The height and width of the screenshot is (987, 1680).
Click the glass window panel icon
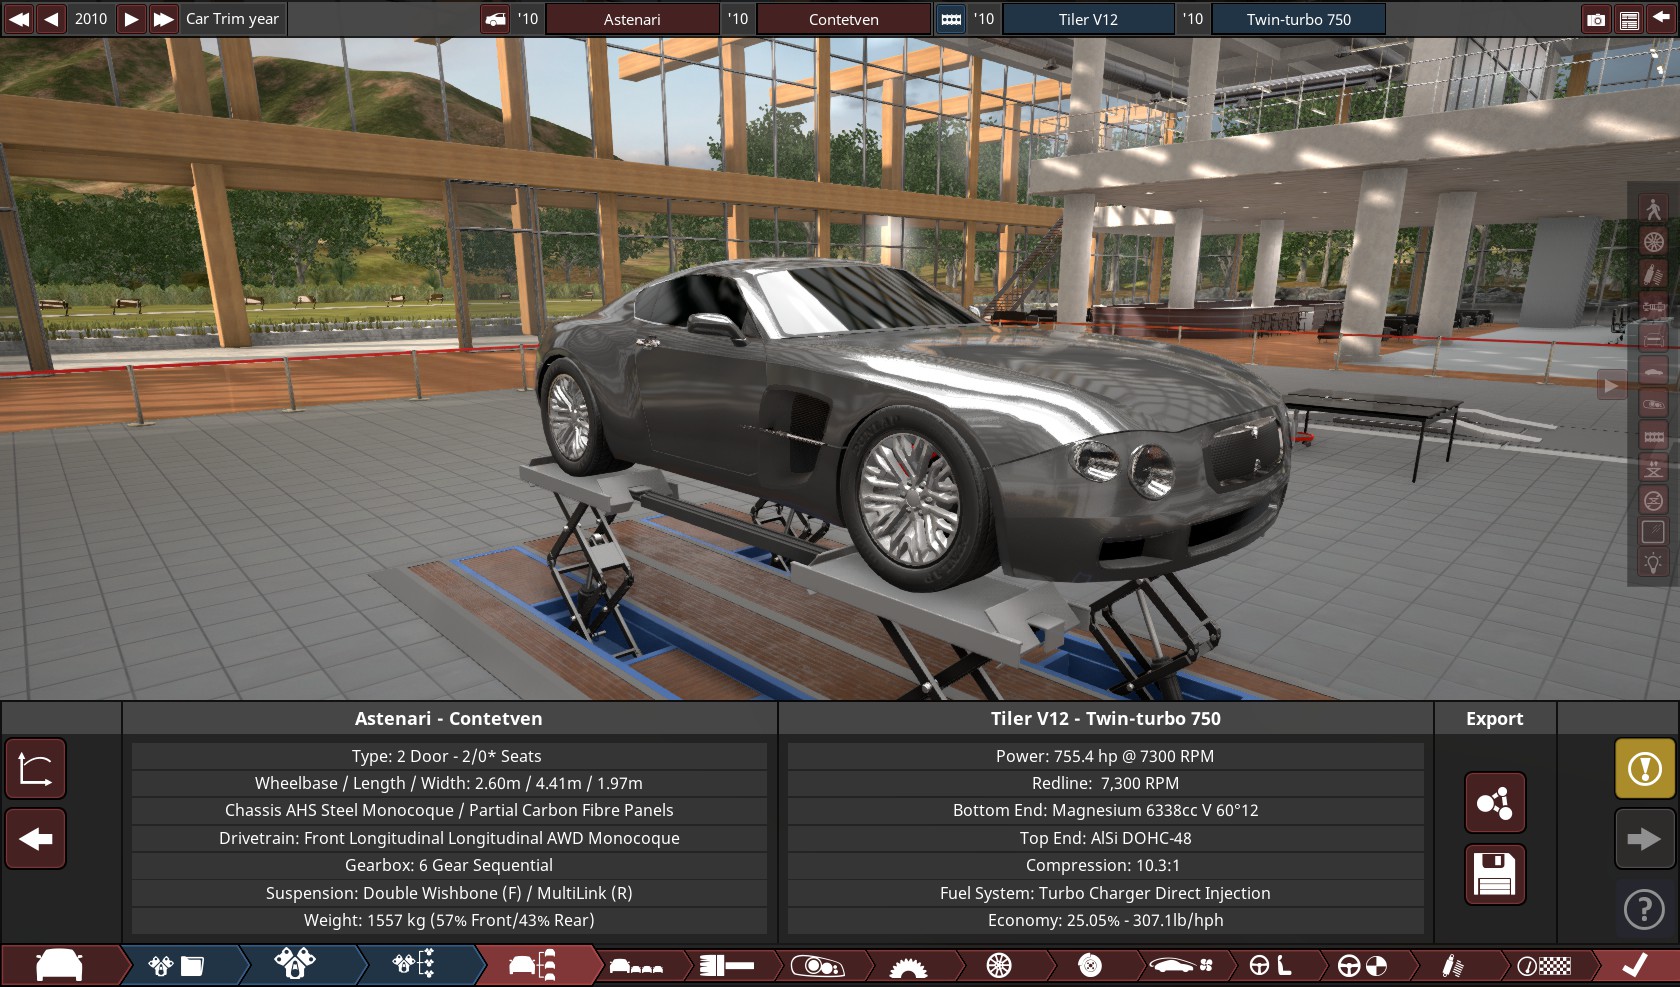[1653, 533]
